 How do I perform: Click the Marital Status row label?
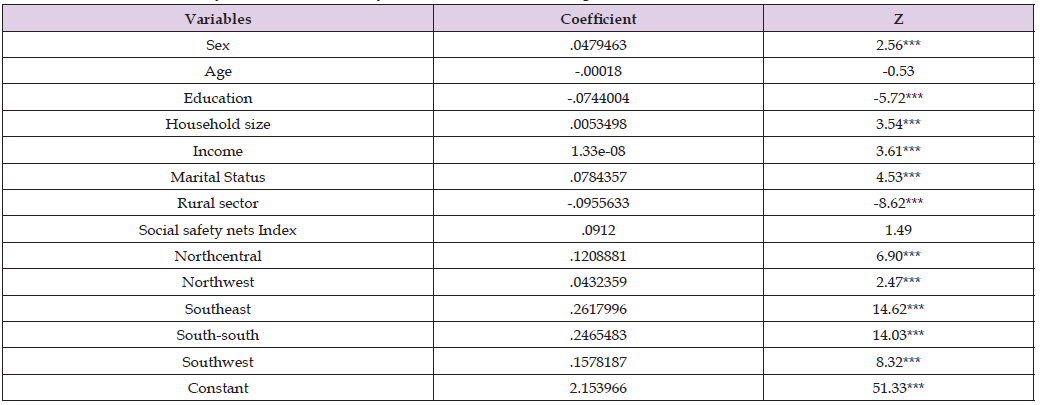[218, 178]
